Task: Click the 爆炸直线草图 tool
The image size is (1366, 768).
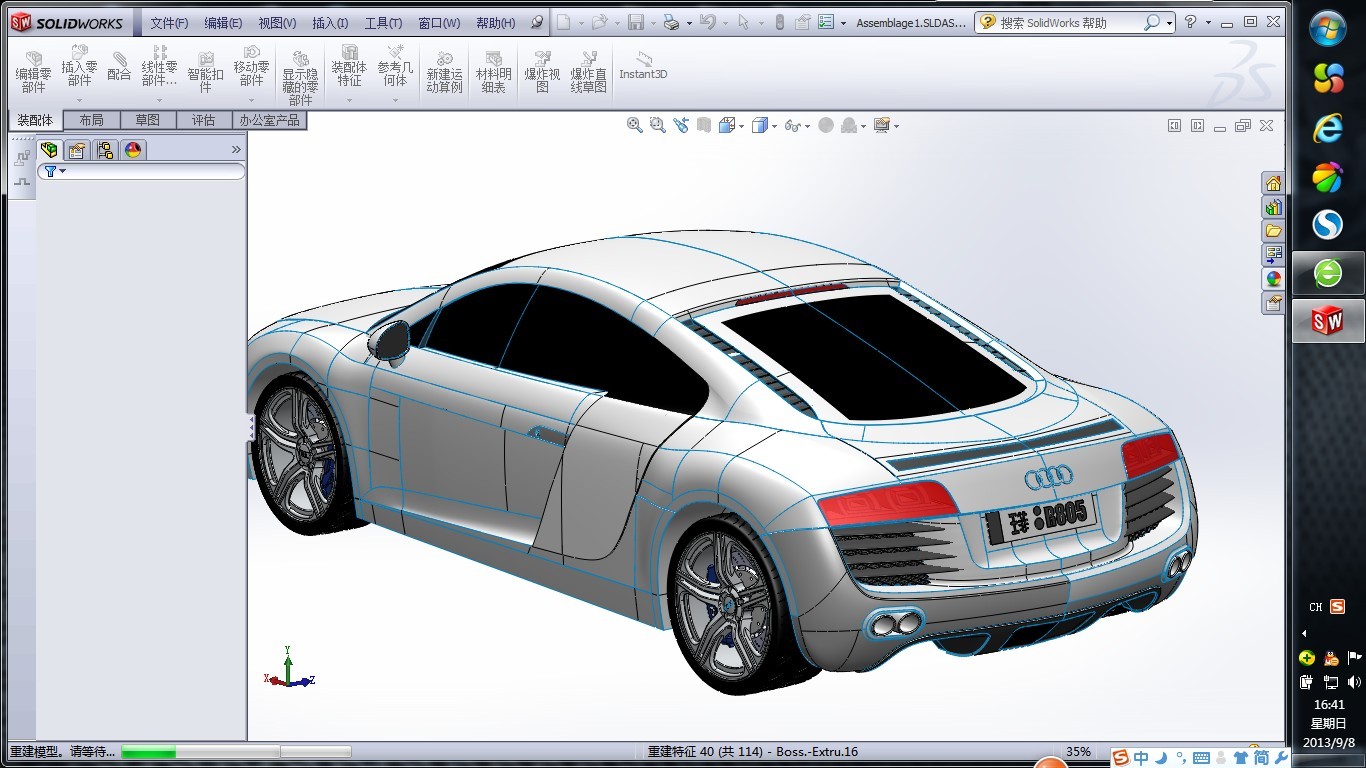Action: coord(588,73)
